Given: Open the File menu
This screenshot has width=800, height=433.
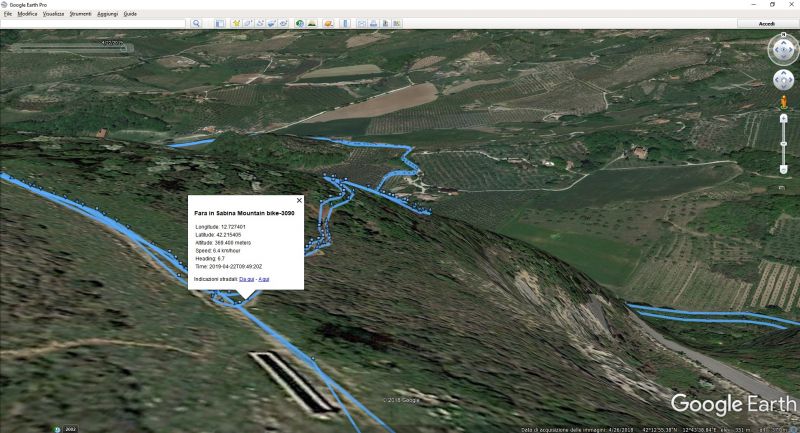Looking at the screenshot, I should pyautogui.click(x=8, y=14).
